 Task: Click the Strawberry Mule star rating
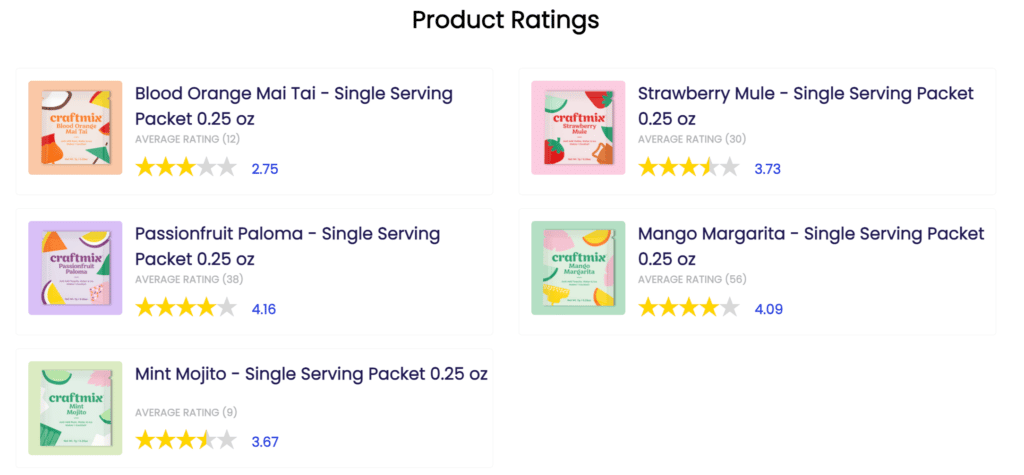click(x=688, y=168)
